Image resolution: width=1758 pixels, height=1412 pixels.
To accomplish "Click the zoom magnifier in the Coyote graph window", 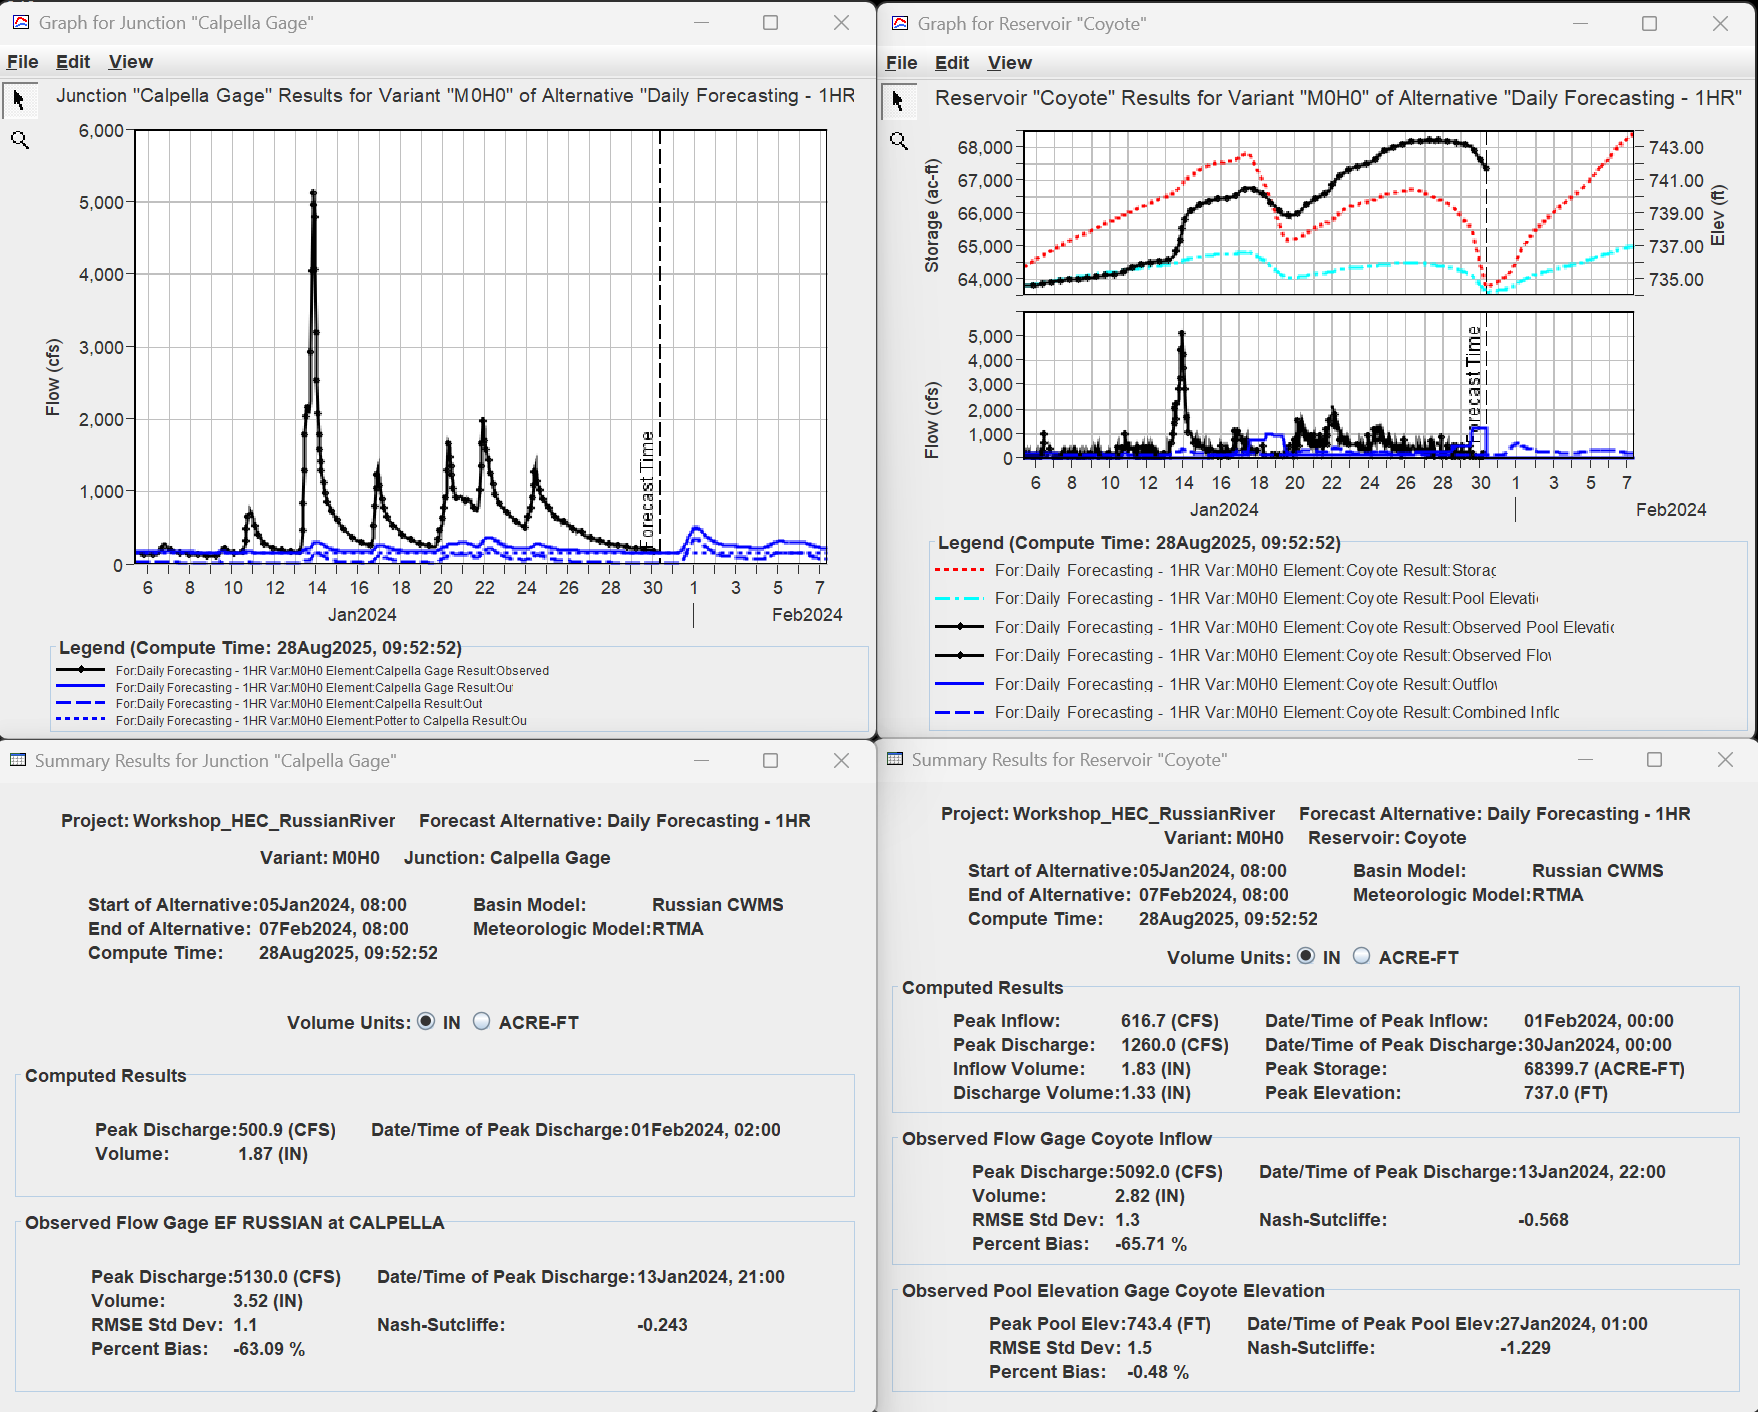I will point(899,142).
